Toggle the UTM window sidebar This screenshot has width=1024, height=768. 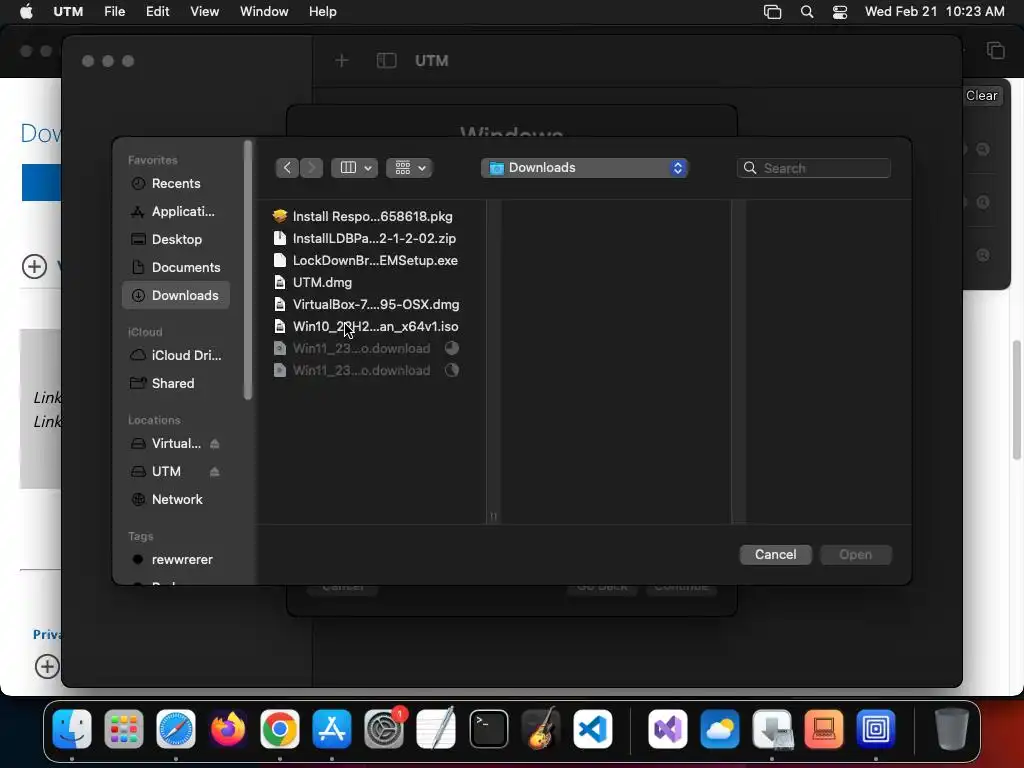(x=387, y=61)
